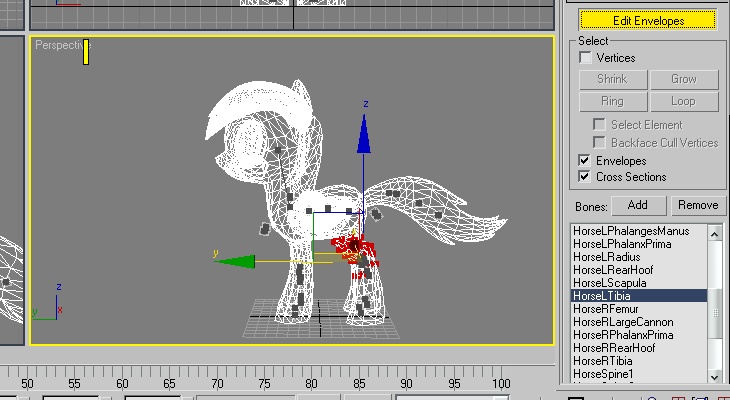Image resolution: width=730 pixels, height=400 pixels.
Task: Click frame 65 on the timeline
Action: point(169,384)
